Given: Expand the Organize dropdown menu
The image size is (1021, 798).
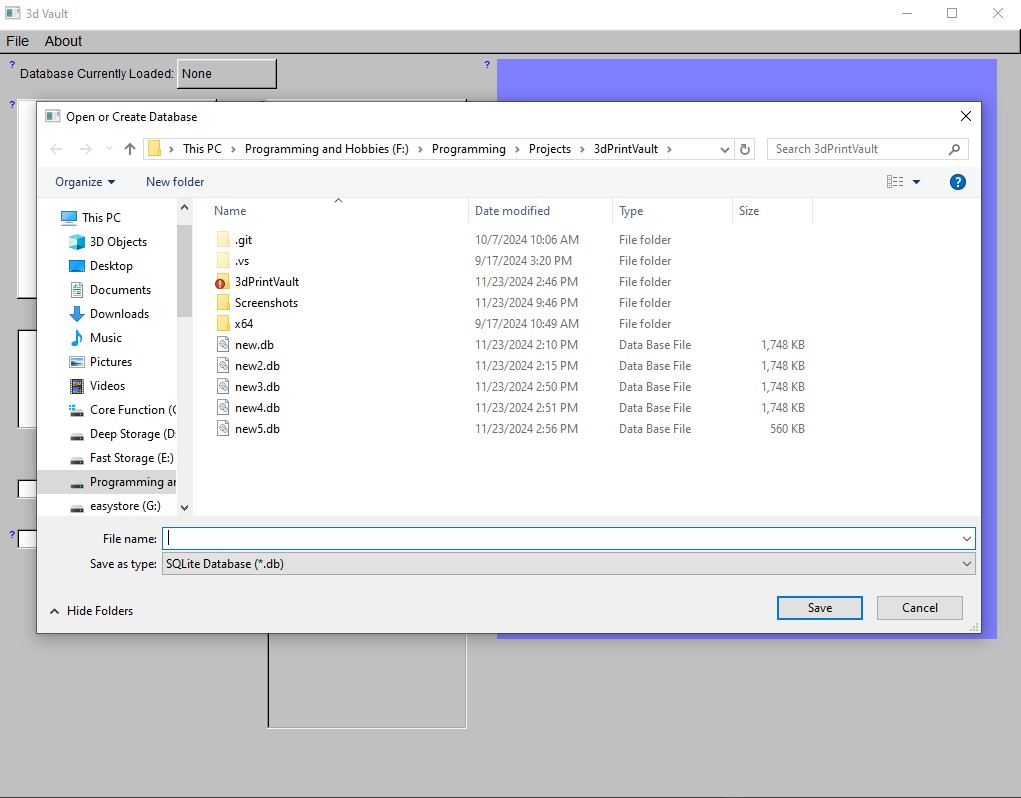Looking at the screenshot, I should (85, 182).
